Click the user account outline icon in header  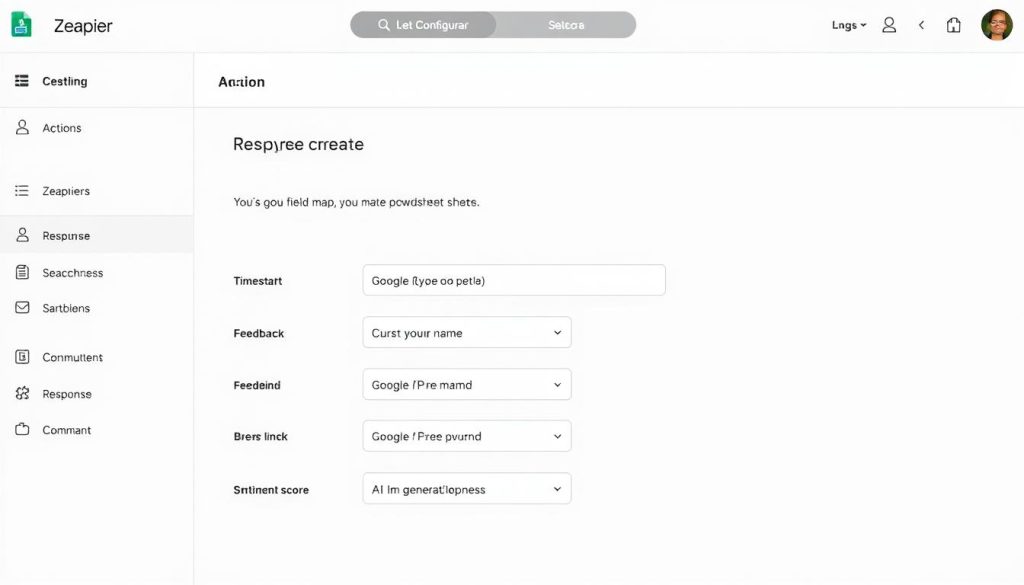(889, 25)
